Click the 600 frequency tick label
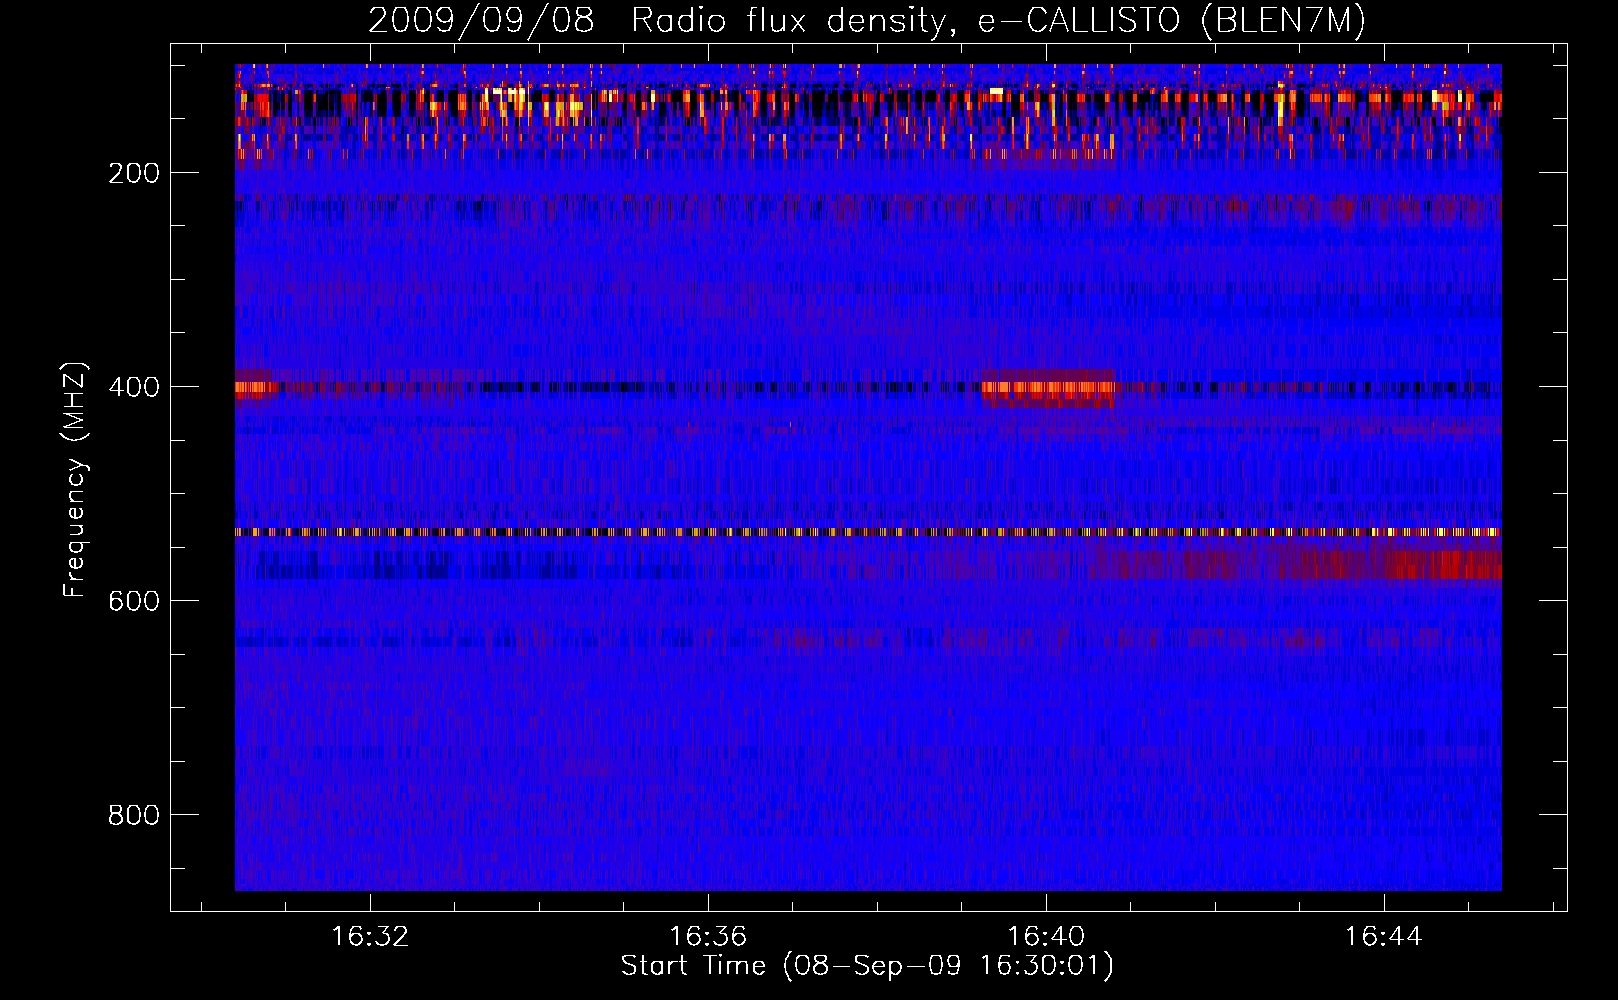Image resolution: width=1618 pixels, height=1000 pixels. click(x=134, y=601)
